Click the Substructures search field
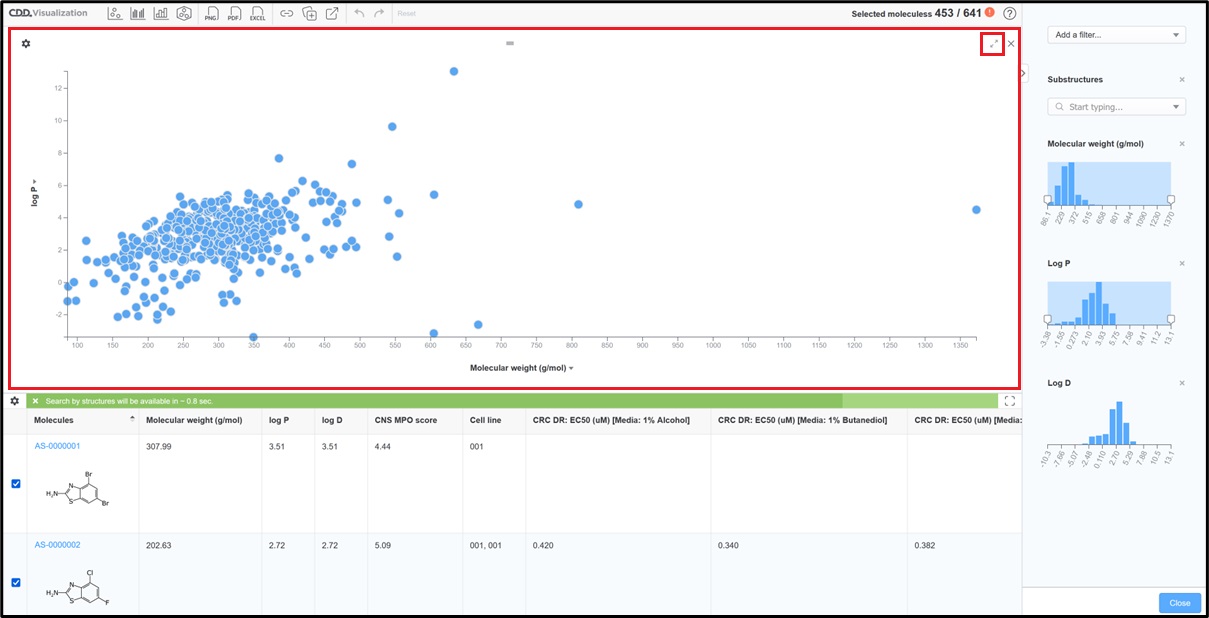Viewport: 1209px width, 618px height. coord(1116,107)
